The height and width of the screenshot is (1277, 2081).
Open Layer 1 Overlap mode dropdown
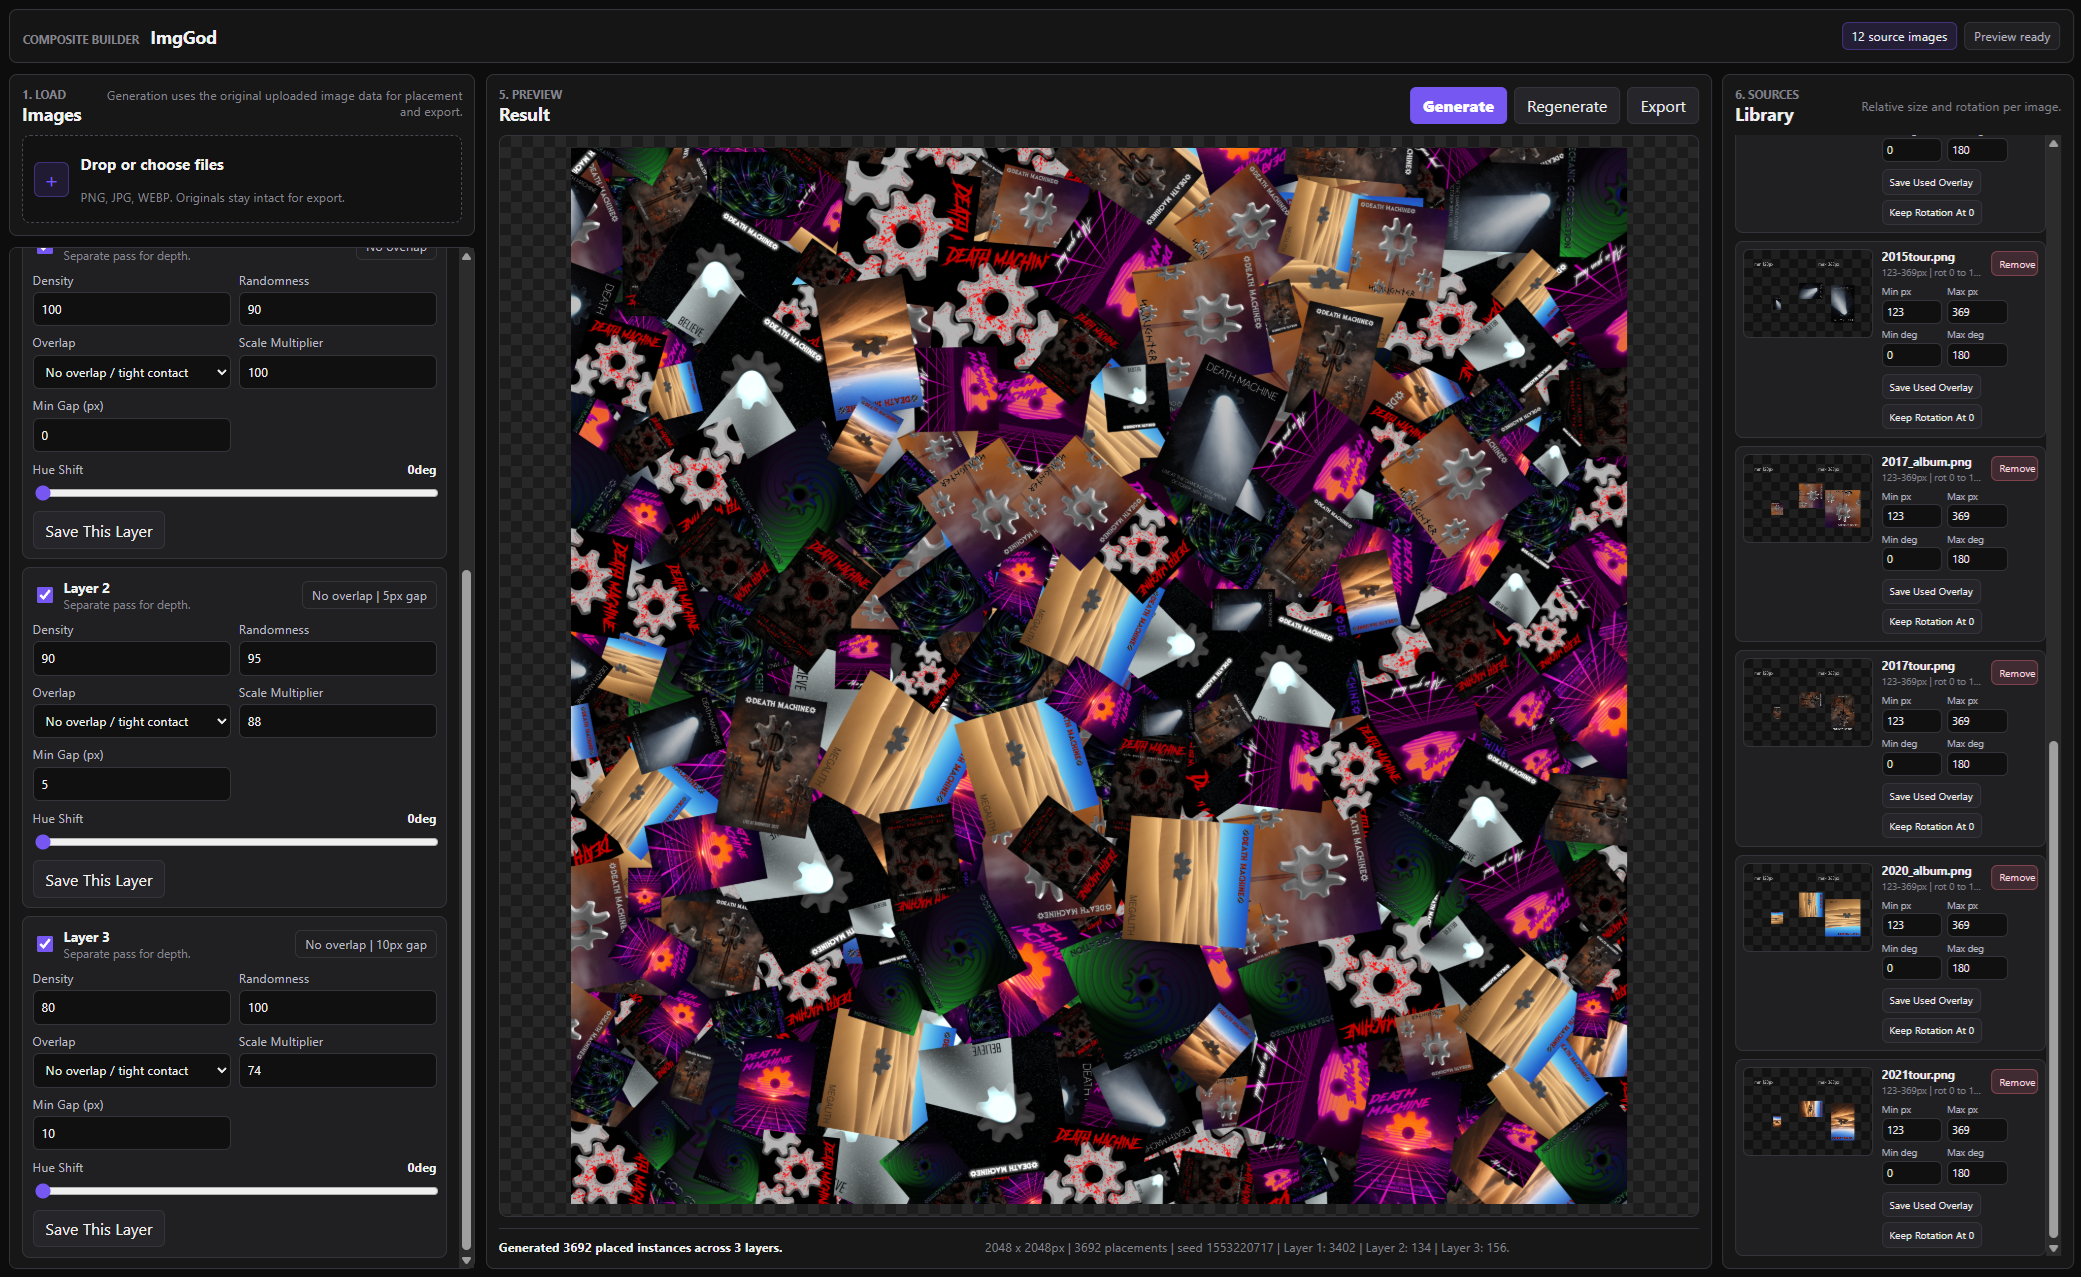[132, 373]
